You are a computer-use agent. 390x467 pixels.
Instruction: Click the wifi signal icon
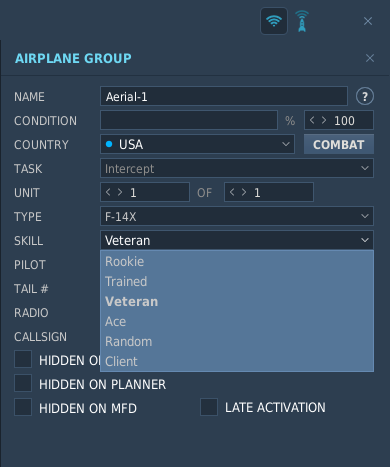click(x=274, y=21)
